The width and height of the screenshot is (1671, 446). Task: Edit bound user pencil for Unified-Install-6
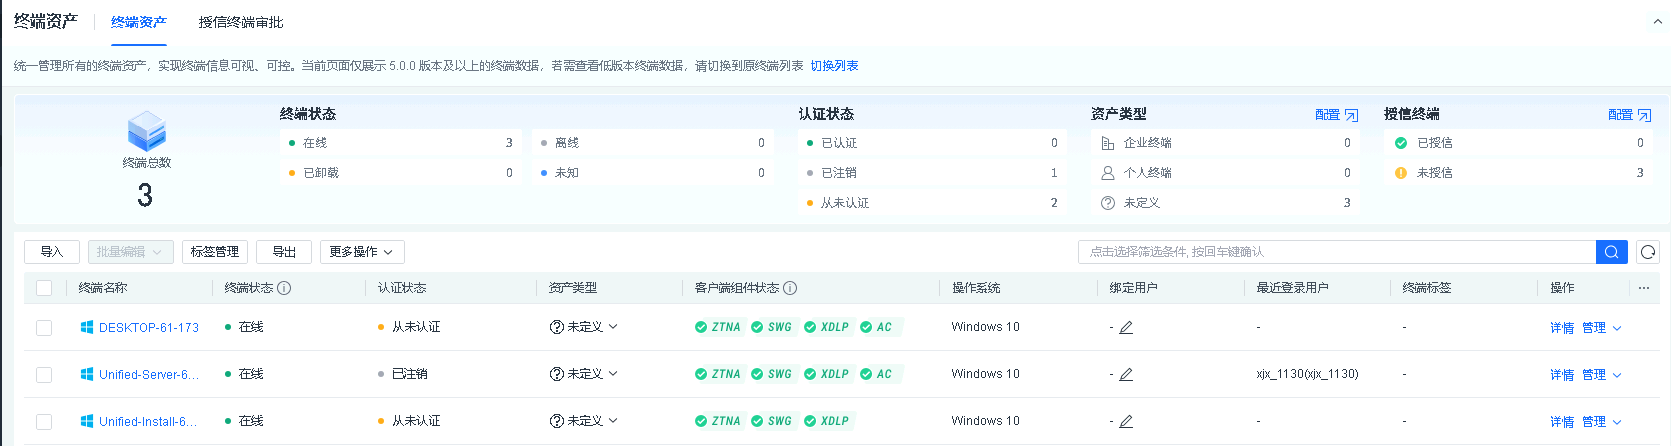pyautogui.click(x=1126, y=421)
